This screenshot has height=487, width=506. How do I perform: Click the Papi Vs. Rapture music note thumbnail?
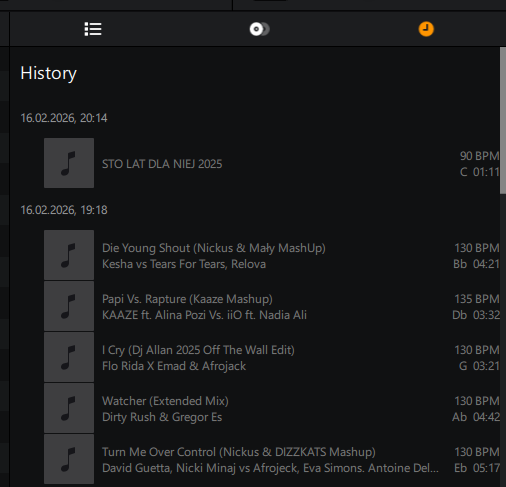click(x=69, y=306)
